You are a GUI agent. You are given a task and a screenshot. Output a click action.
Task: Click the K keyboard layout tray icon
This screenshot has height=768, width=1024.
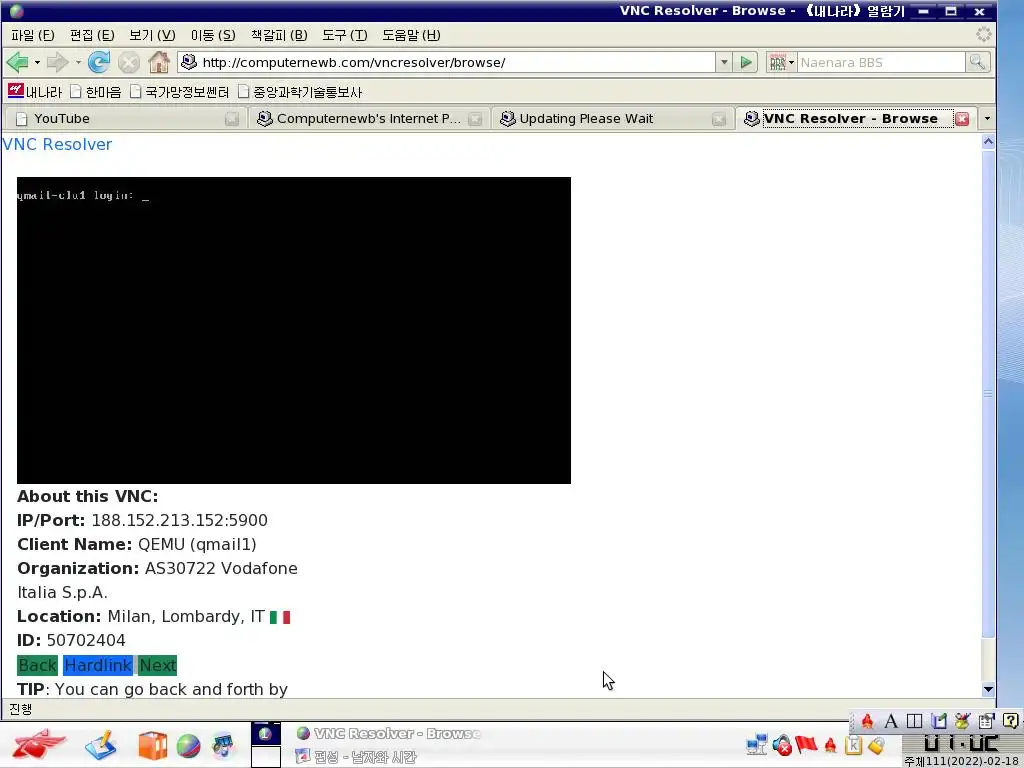coord(853,744)
